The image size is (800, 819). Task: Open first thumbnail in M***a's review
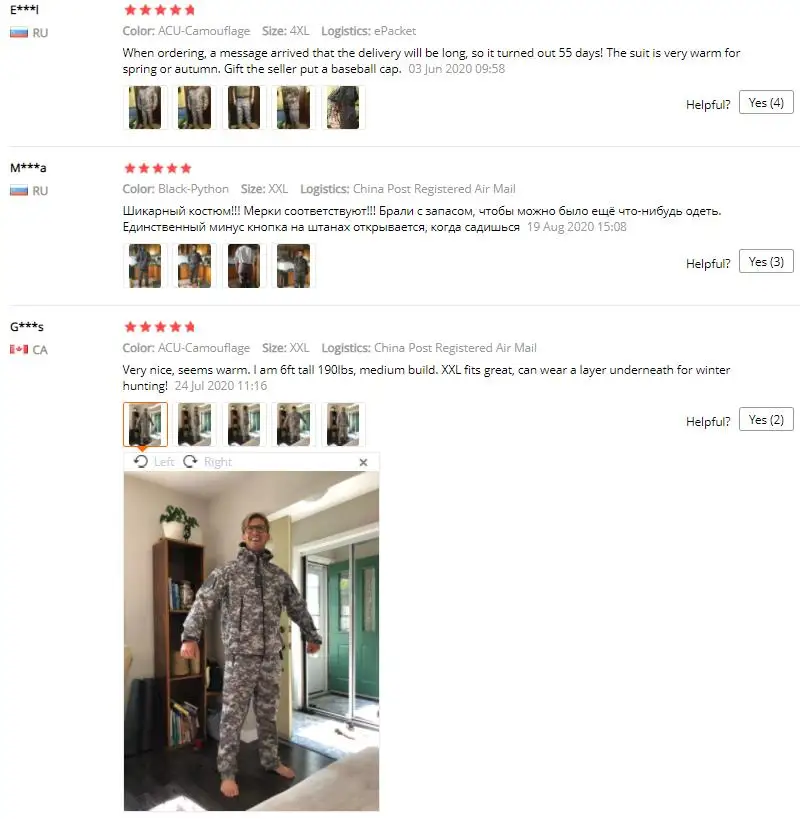145,266
